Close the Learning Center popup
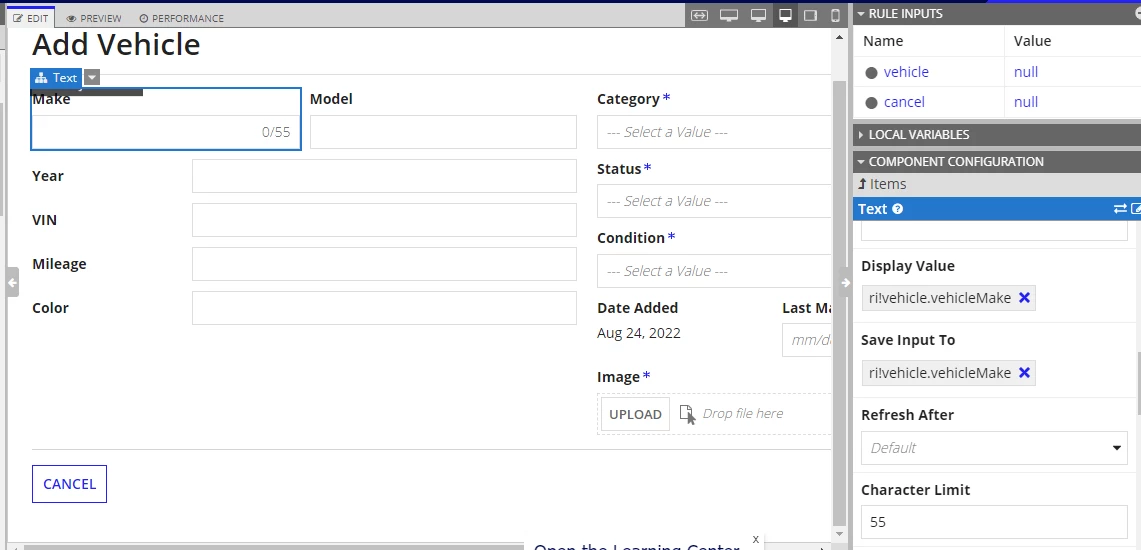The width and height of the screenshot is (1141, 550). [x=755, y=539]
